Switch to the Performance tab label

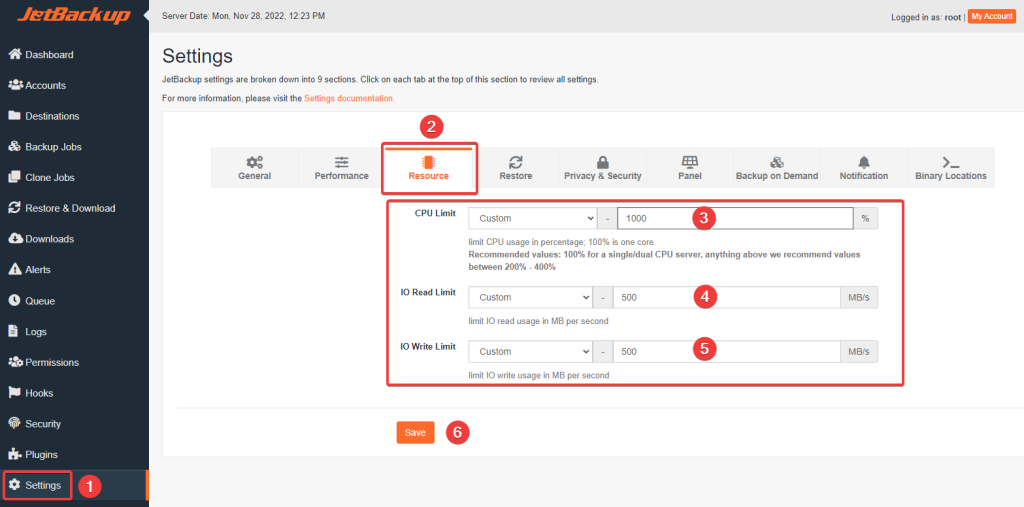coord(342,176)
